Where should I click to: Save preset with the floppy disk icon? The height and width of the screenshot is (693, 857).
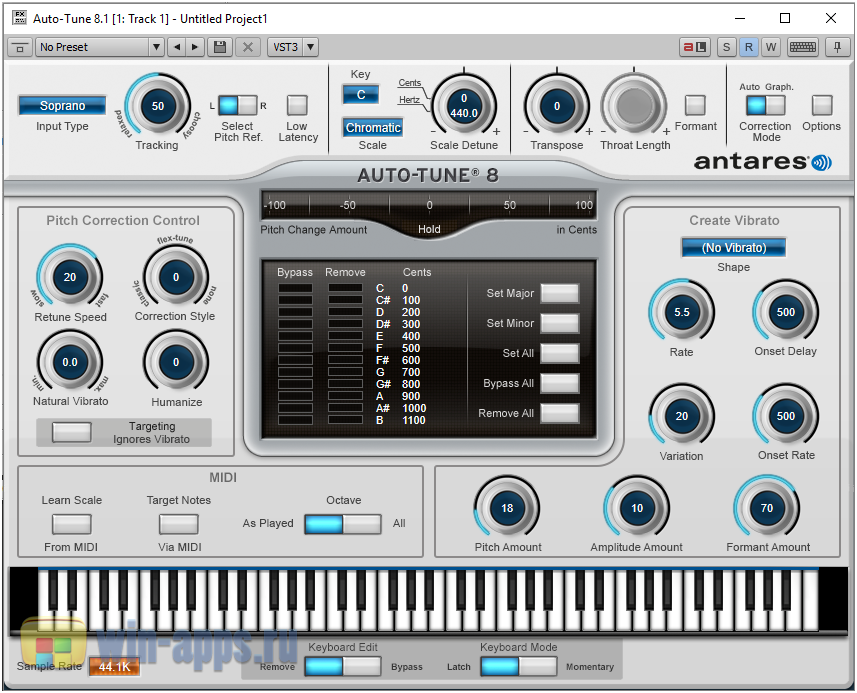(x=220, y=48)
